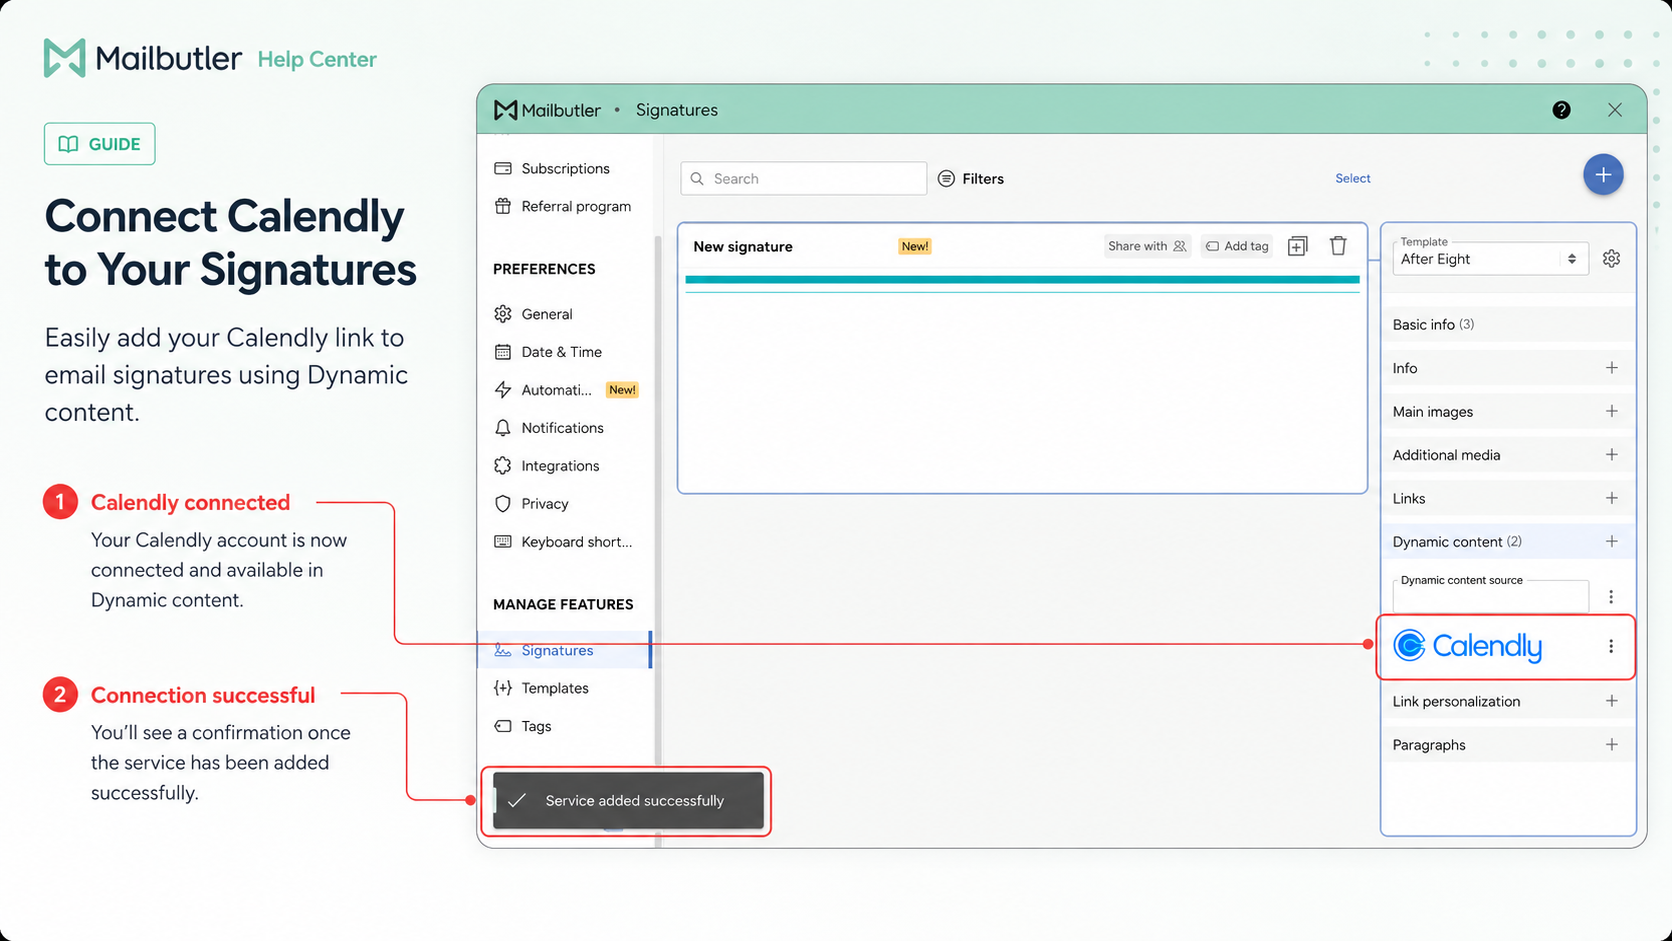
Task: Click the duplicate signature icon
Action: coord(1297,246)
